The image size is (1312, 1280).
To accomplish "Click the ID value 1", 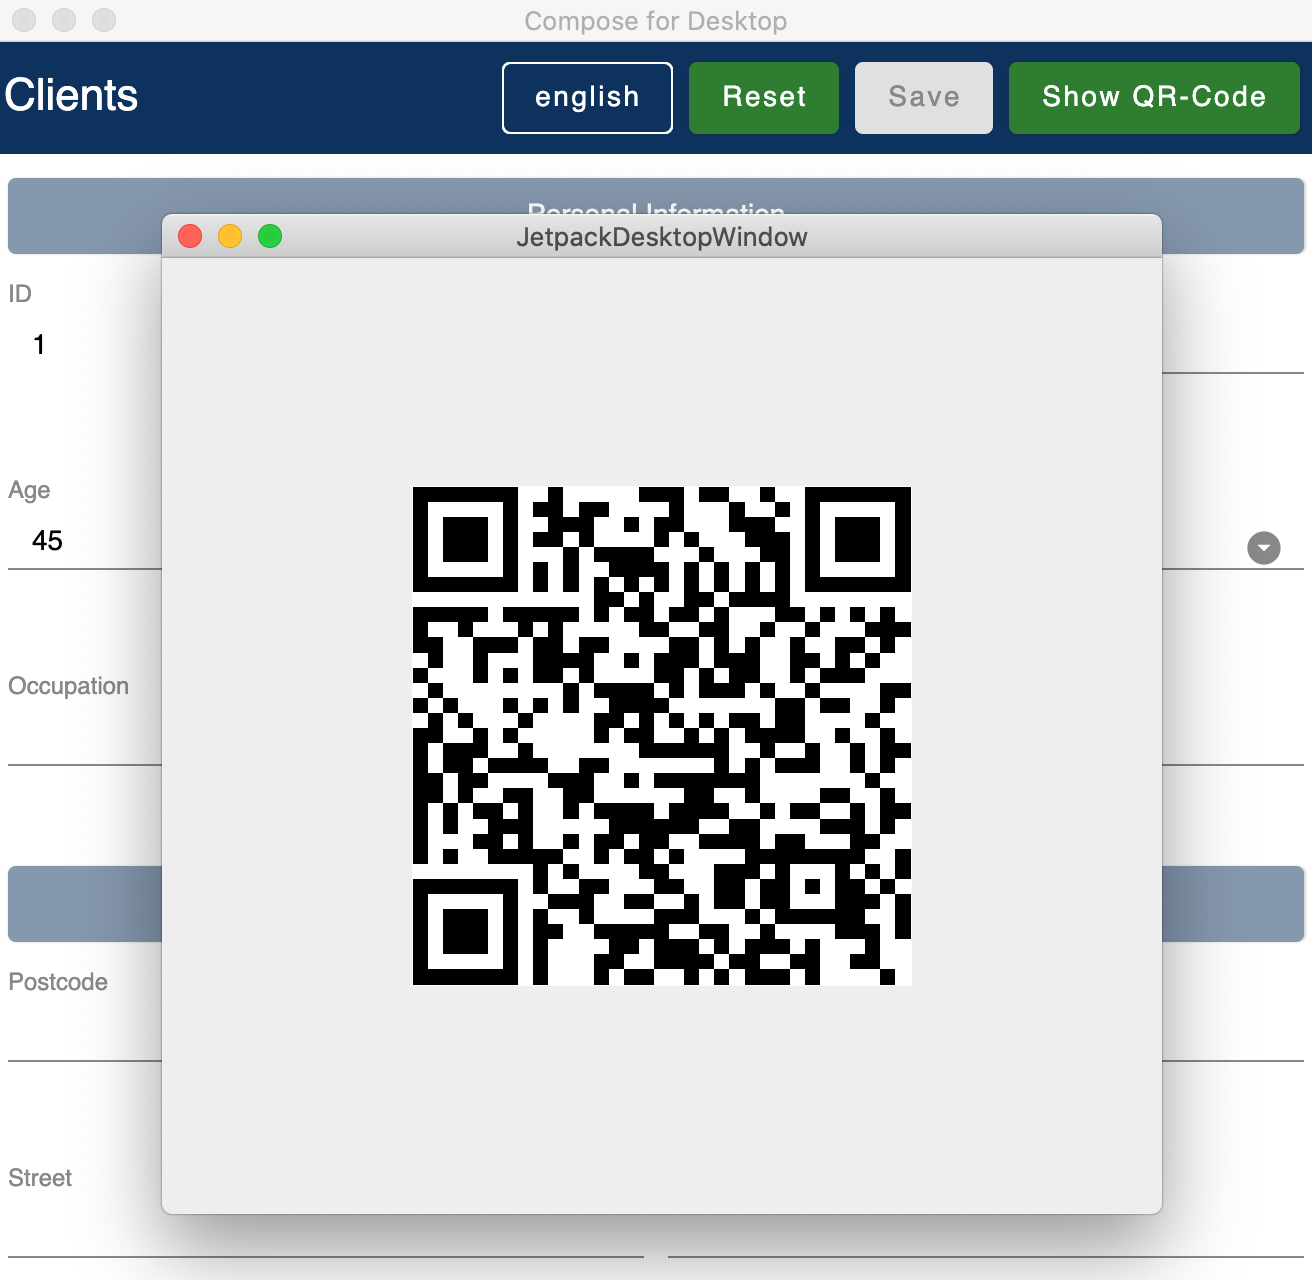I will 39,345.
